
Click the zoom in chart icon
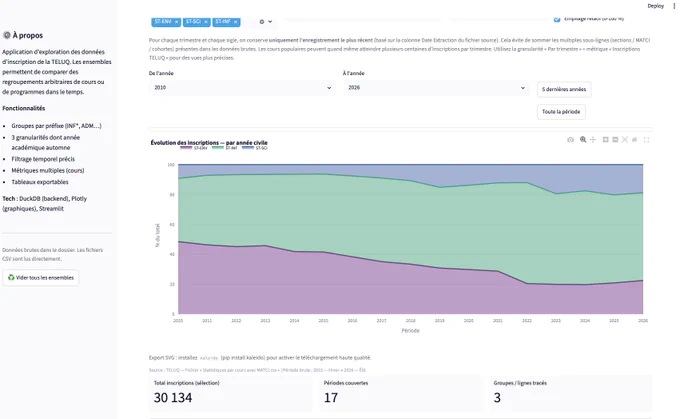pyautogui.click(x=605, y=140)
